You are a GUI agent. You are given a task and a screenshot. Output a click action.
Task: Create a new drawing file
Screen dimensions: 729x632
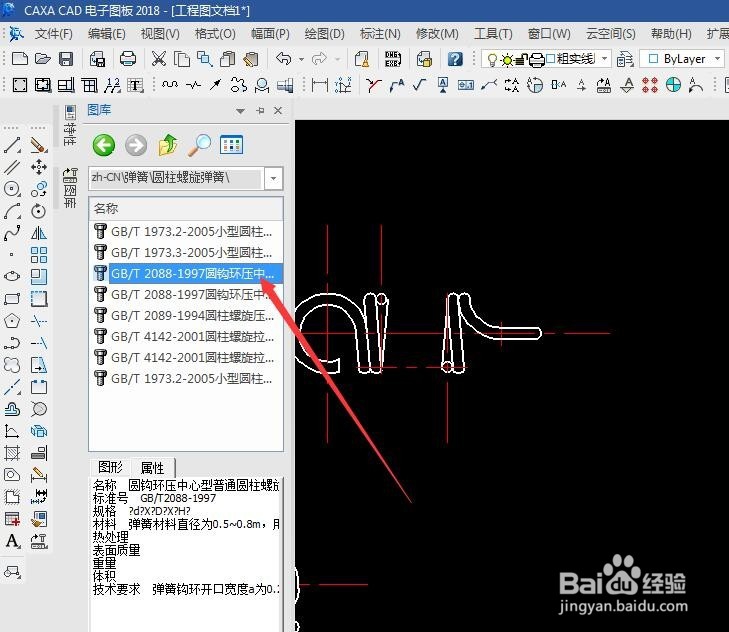pos(20,59)
